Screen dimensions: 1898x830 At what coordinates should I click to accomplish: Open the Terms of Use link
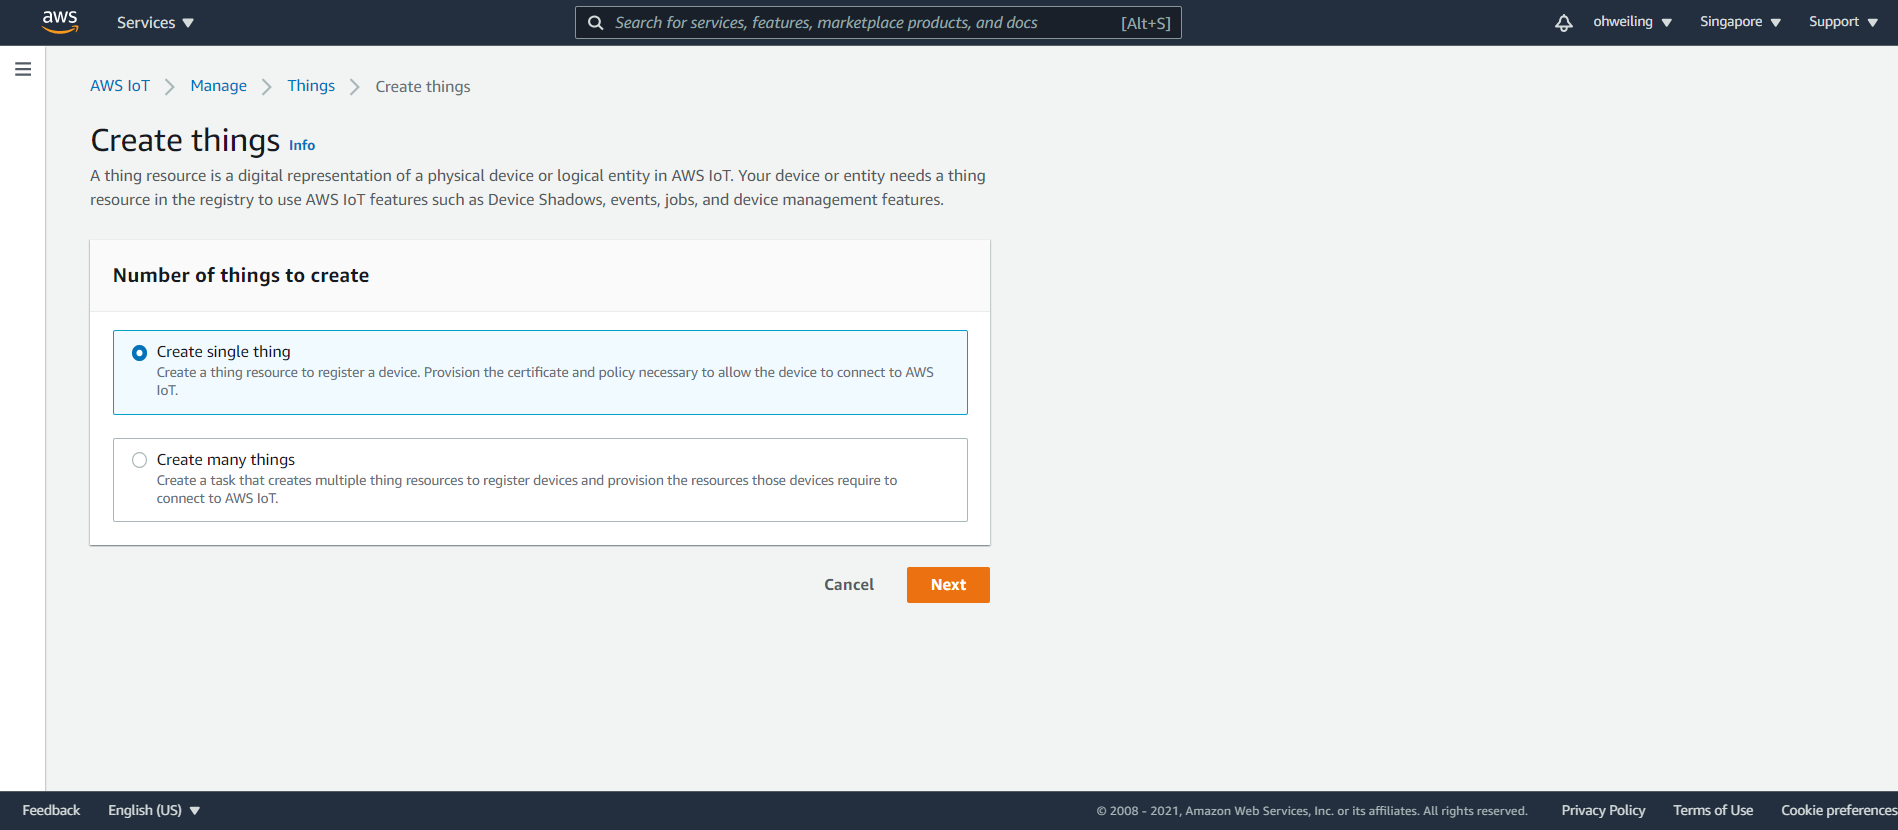click(1713, 810)
